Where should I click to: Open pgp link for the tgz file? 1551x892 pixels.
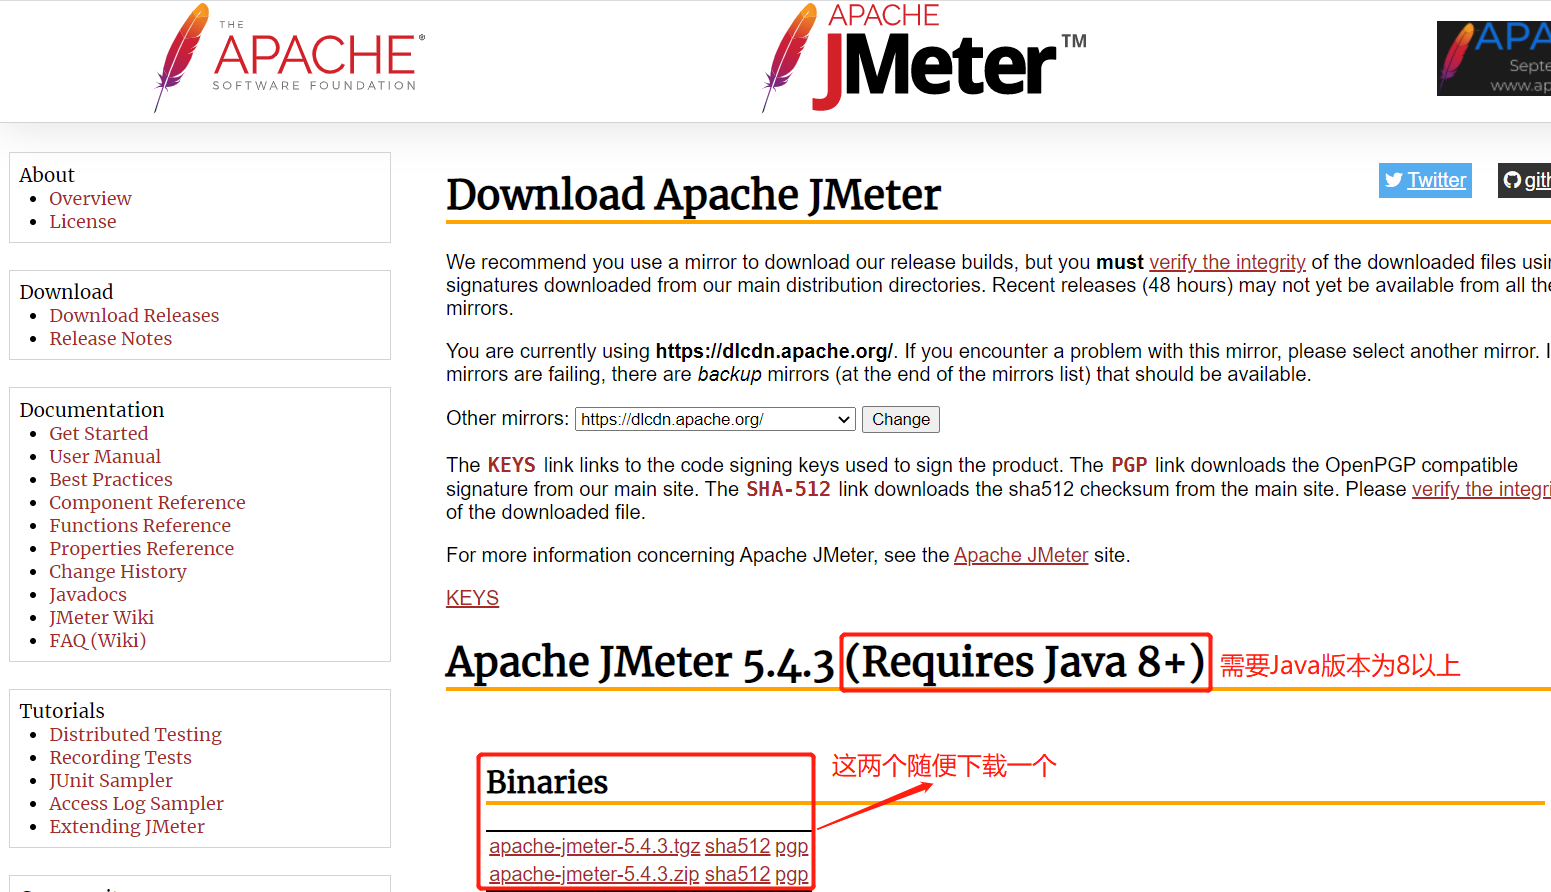[791, 846]
